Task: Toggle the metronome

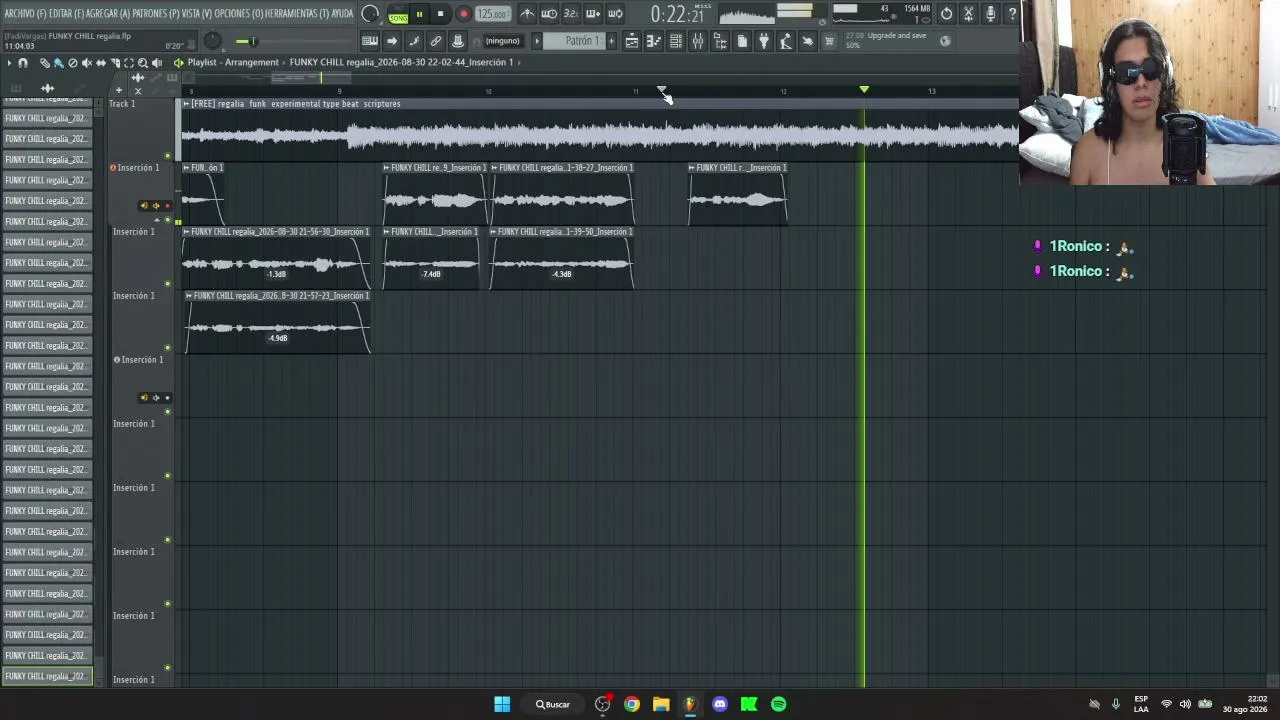Action: (x=527, y=14)
